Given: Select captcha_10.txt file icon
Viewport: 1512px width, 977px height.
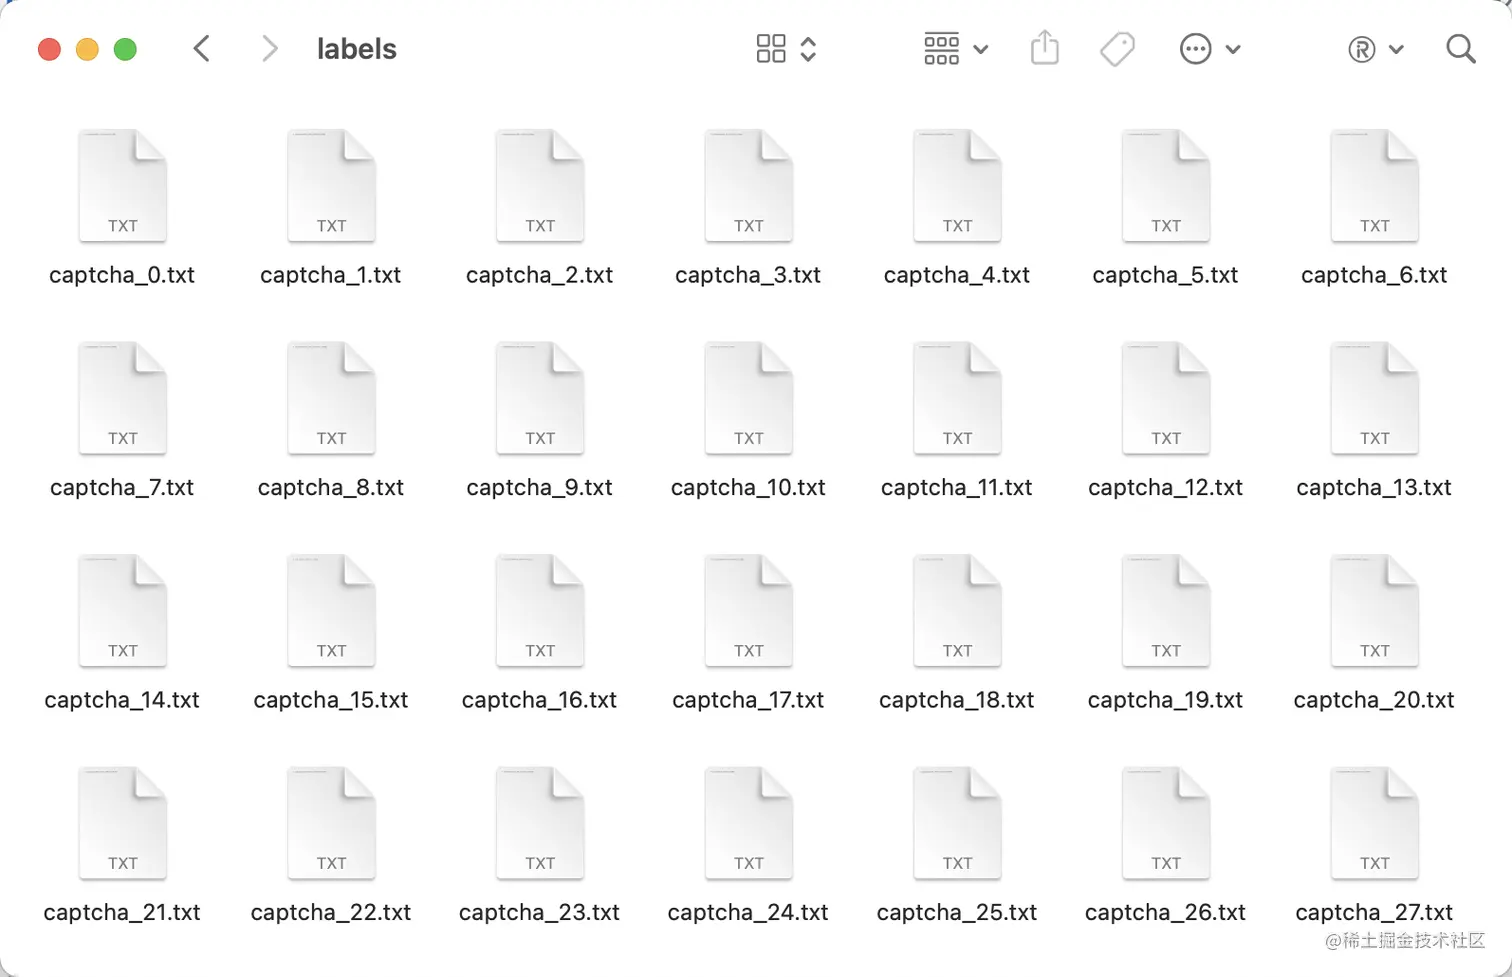Looking at the screenshot, I should pos(748,398).
